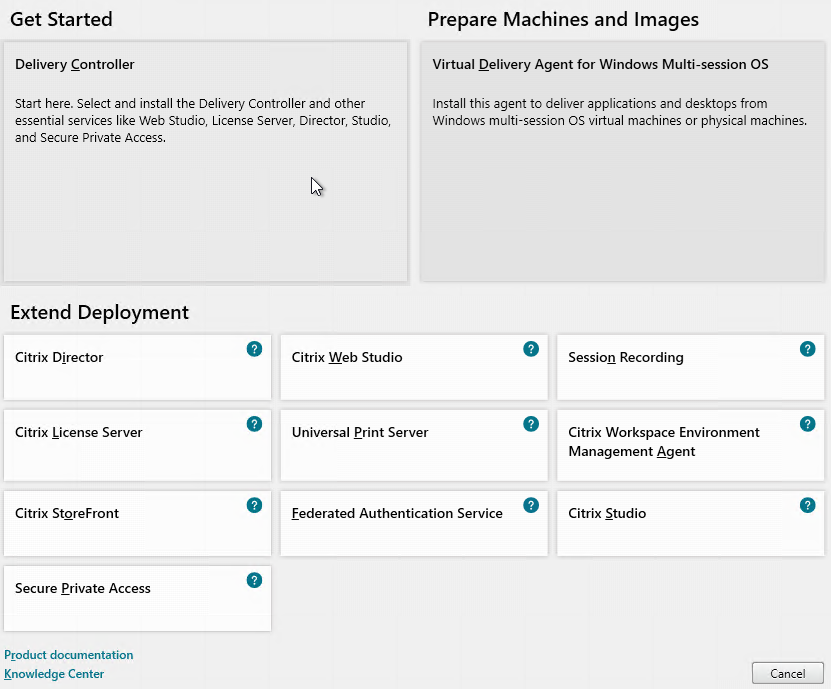Open help icon for Secure Private Access
This screenshot has height=689, width=831.
click(254, 580)
